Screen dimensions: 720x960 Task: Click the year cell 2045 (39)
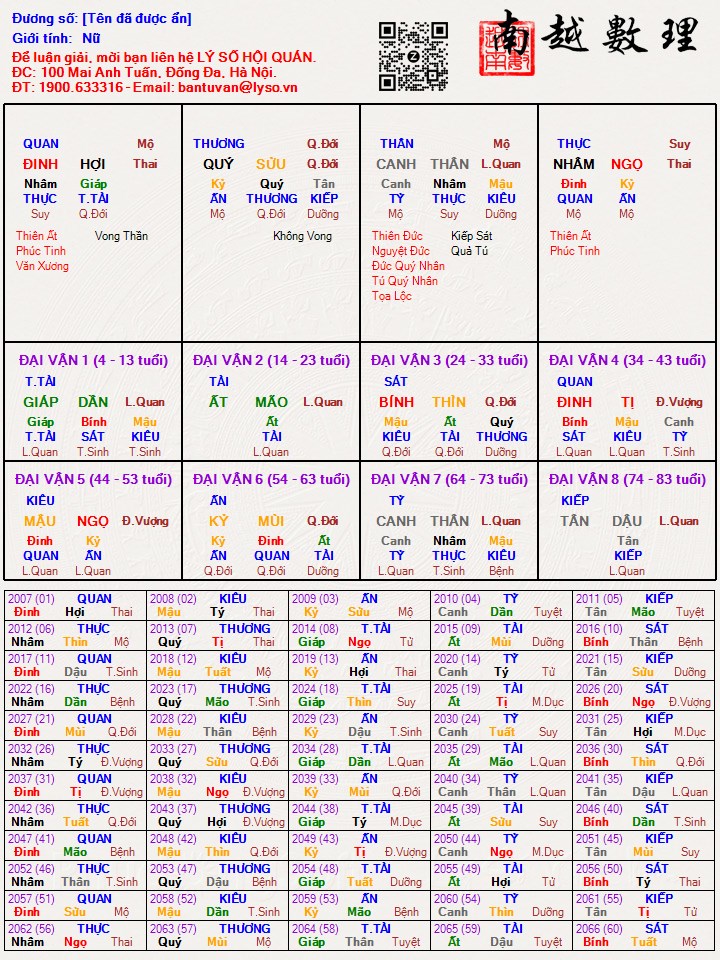(501, 816)
